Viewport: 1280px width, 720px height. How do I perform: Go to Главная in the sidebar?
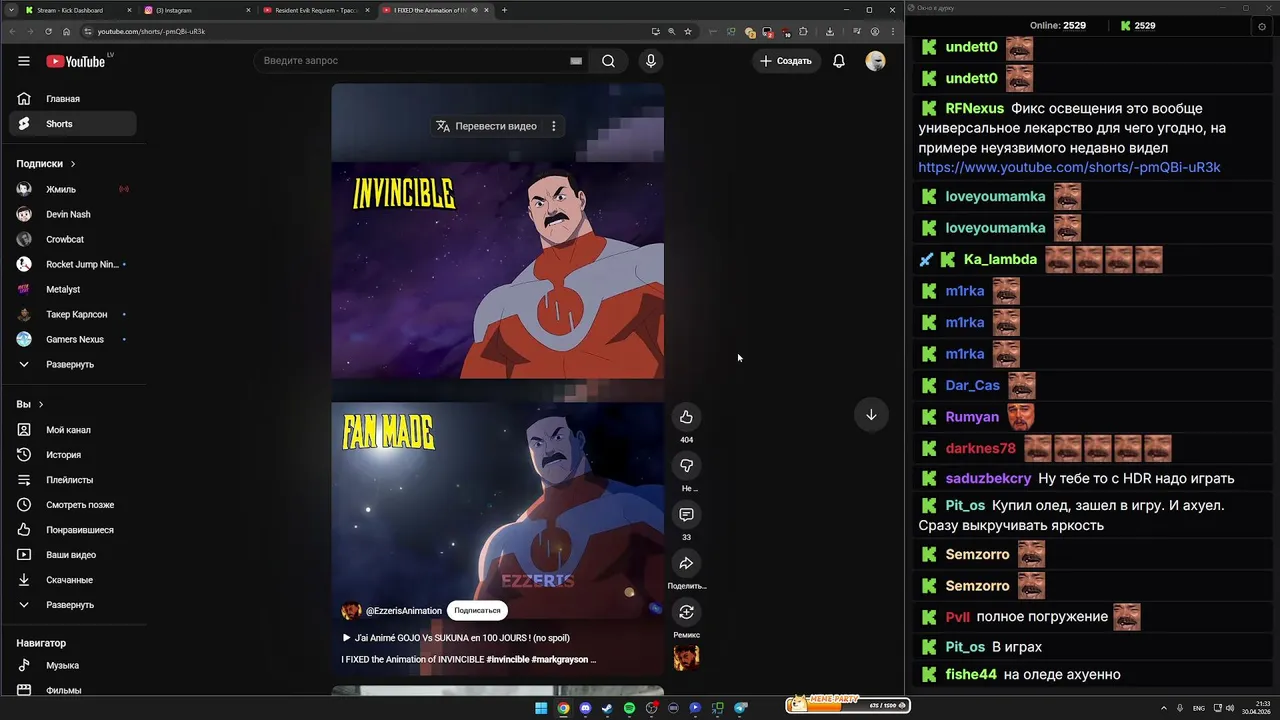coord(73,99)
